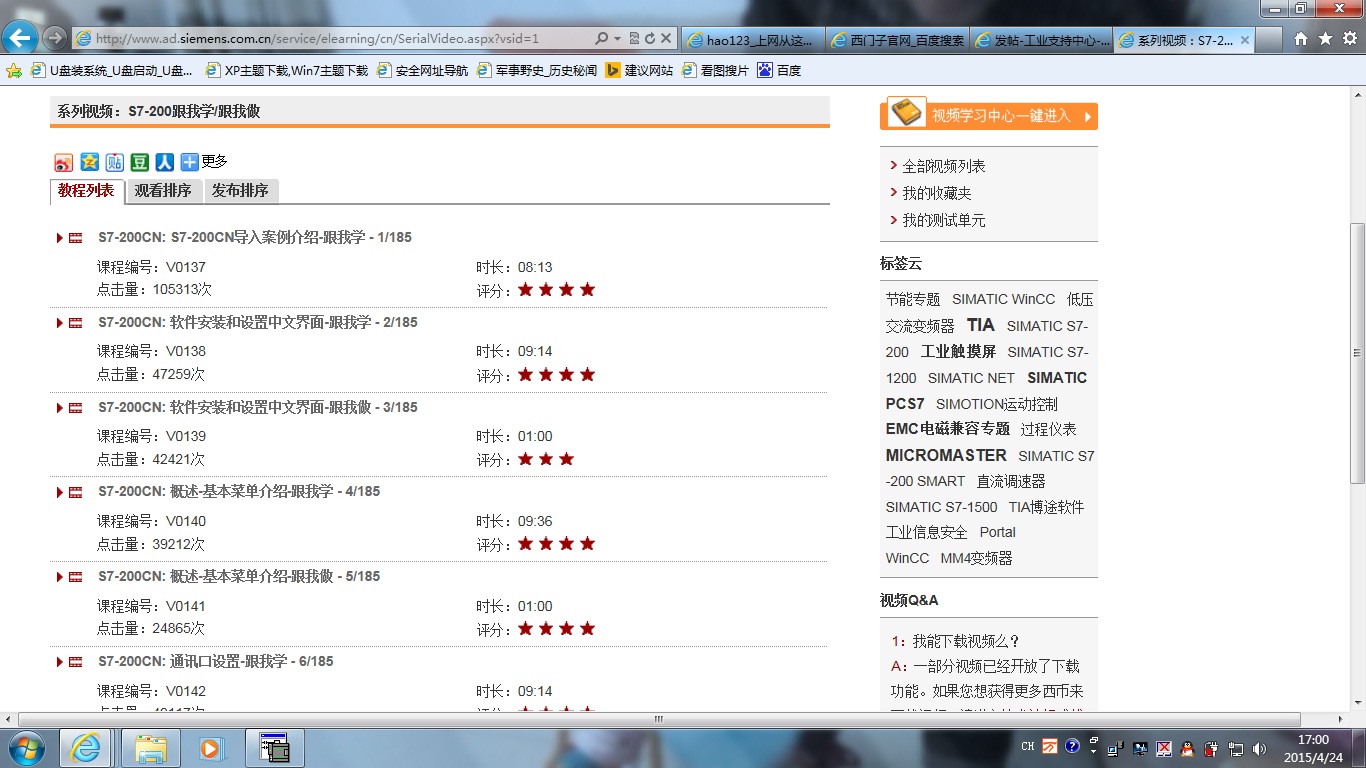Expand lesson 2/185 red arrow
Image resolution: width=1366 pixels, height=768 pixels.
click(x=60, y=323)
